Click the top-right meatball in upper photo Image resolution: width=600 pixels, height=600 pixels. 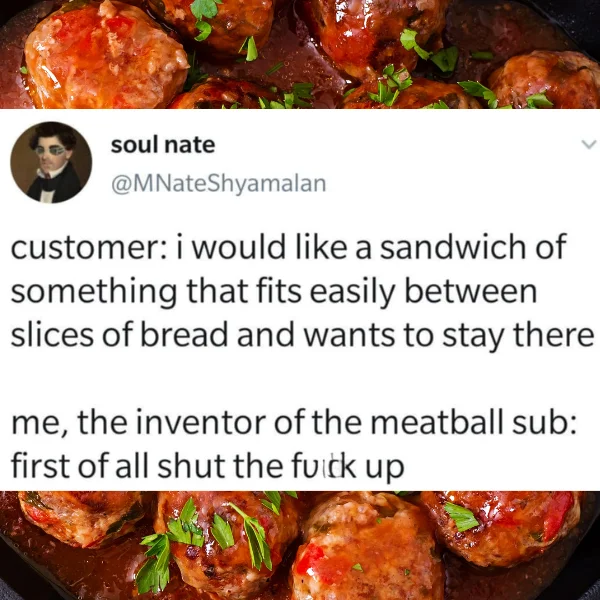545,80
